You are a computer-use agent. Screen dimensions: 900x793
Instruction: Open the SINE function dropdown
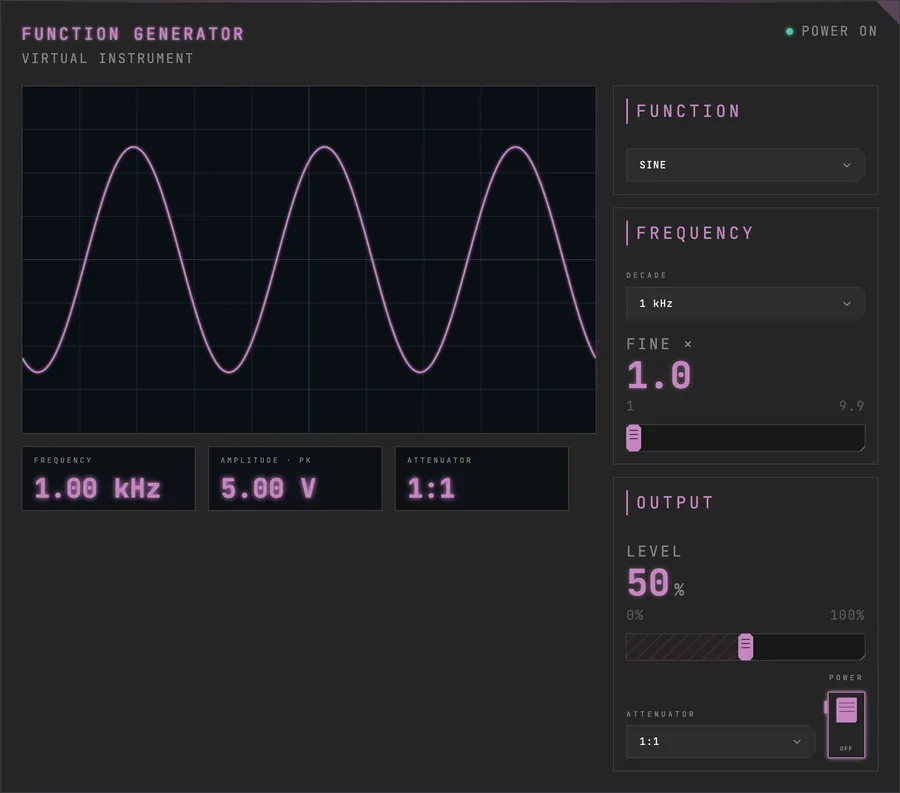point(745,165)
